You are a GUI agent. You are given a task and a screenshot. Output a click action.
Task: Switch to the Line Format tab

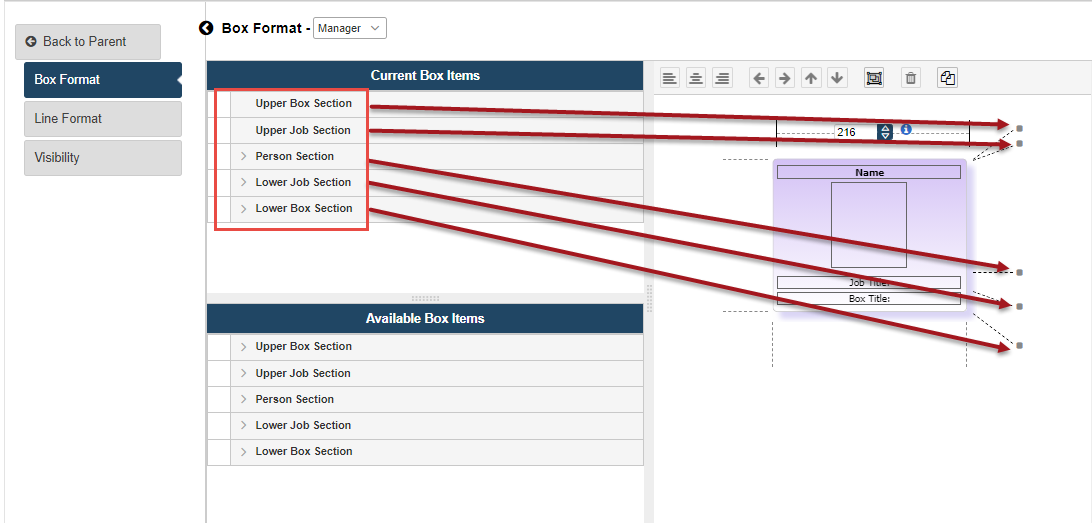click(103, 118)
